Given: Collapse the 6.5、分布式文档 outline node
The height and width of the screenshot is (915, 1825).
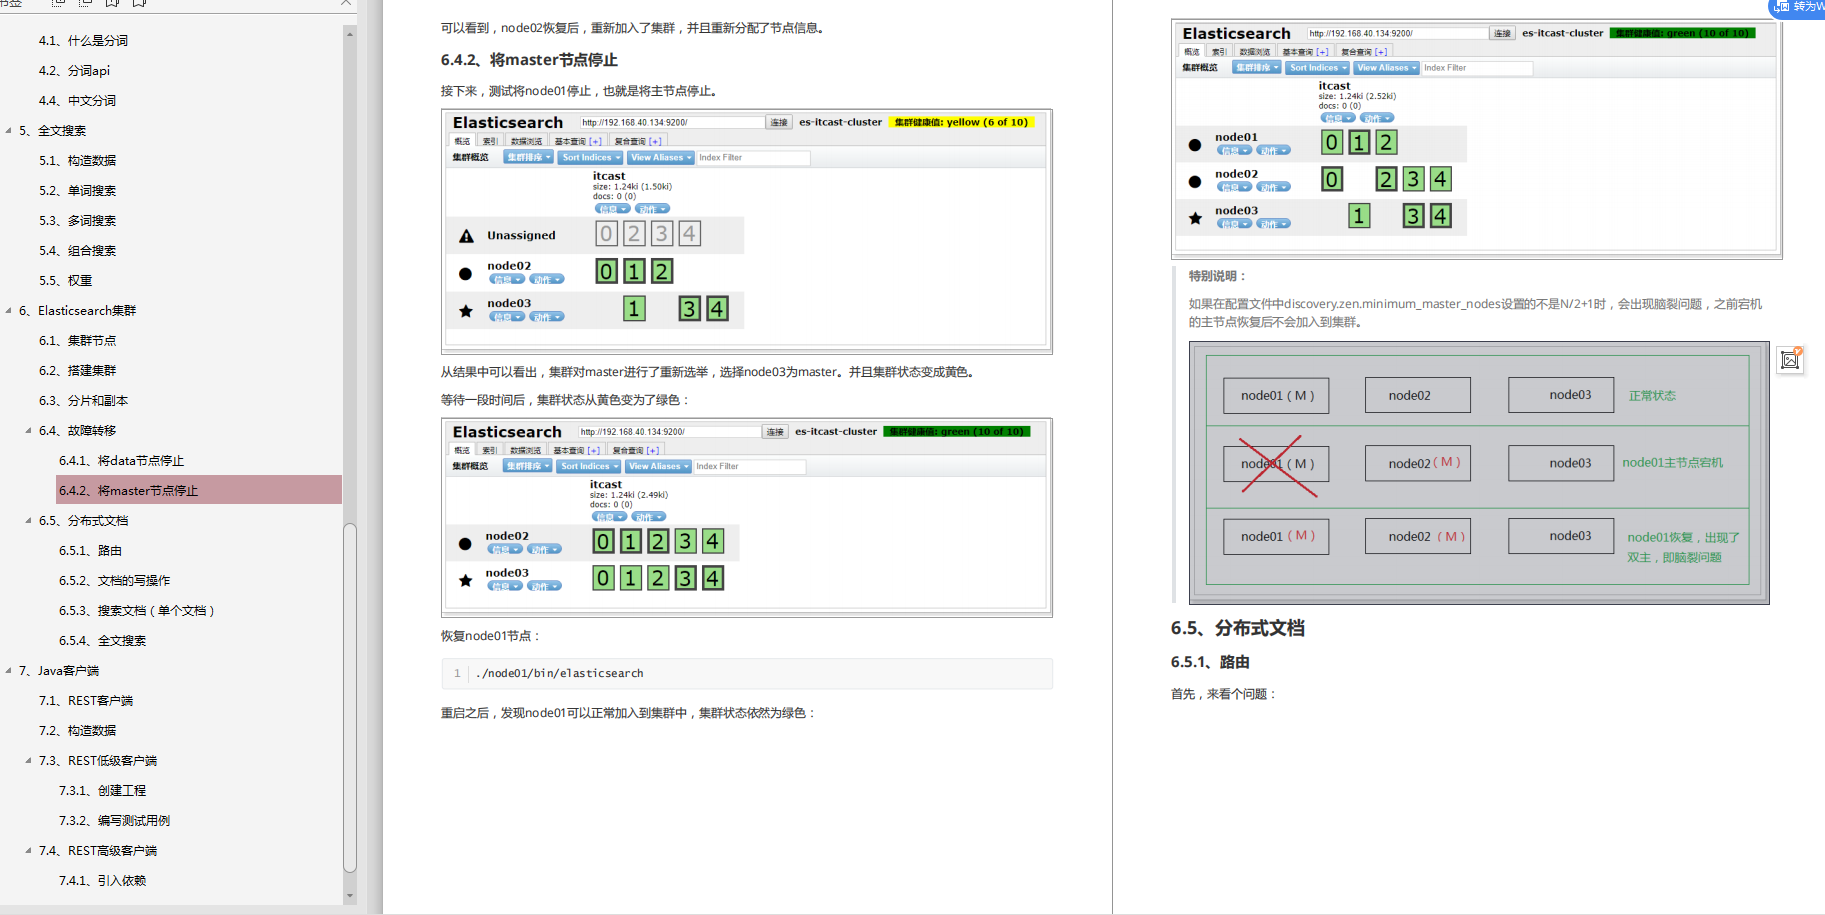Looking at the screenshot, I should [x=29, y=520].
